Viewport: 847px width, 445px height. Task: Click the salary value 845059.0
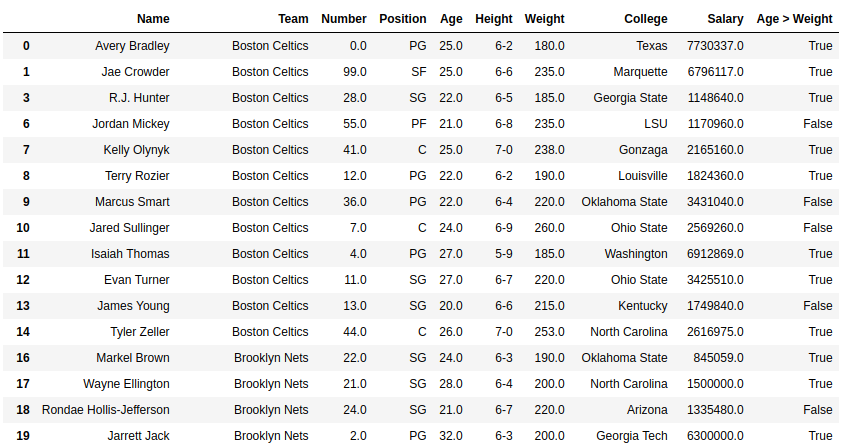718,358
